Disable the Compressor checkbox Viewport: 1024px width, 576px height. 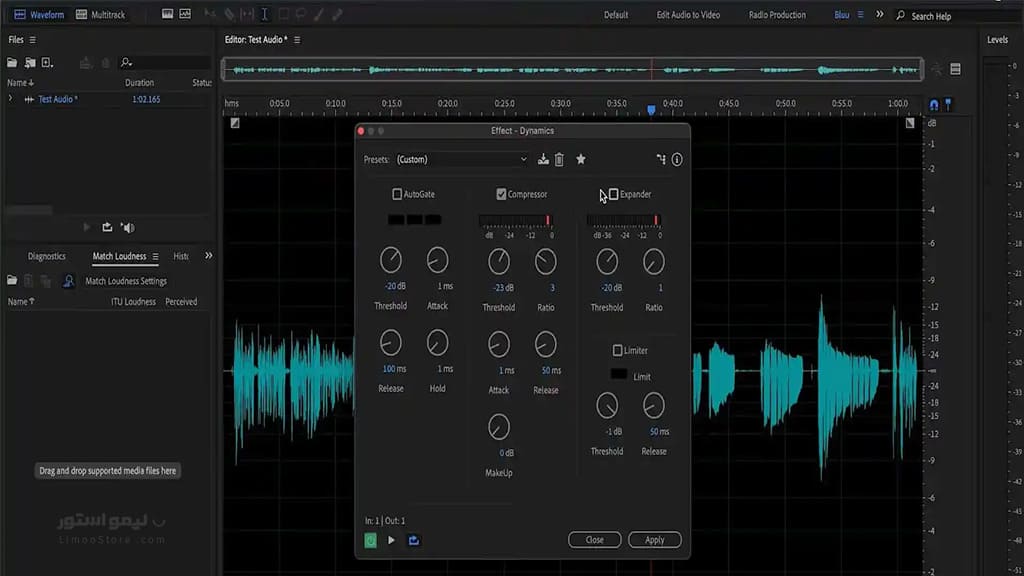pyautogui.click(x=501, y=194)
